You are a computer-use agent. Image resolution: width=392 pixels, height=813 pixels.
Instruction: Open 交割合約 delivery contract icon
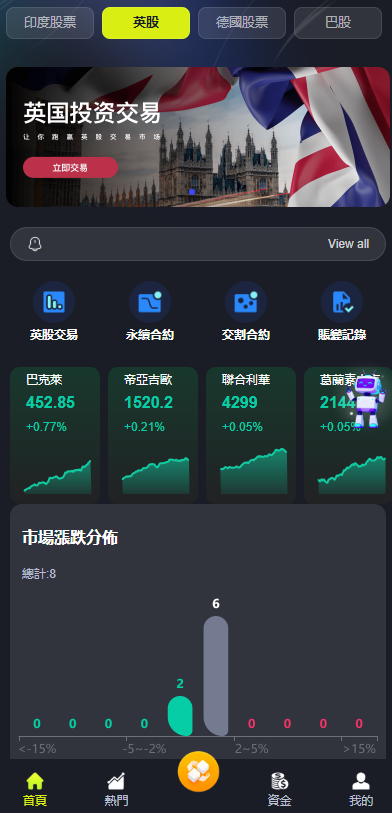tap(246, 302)
